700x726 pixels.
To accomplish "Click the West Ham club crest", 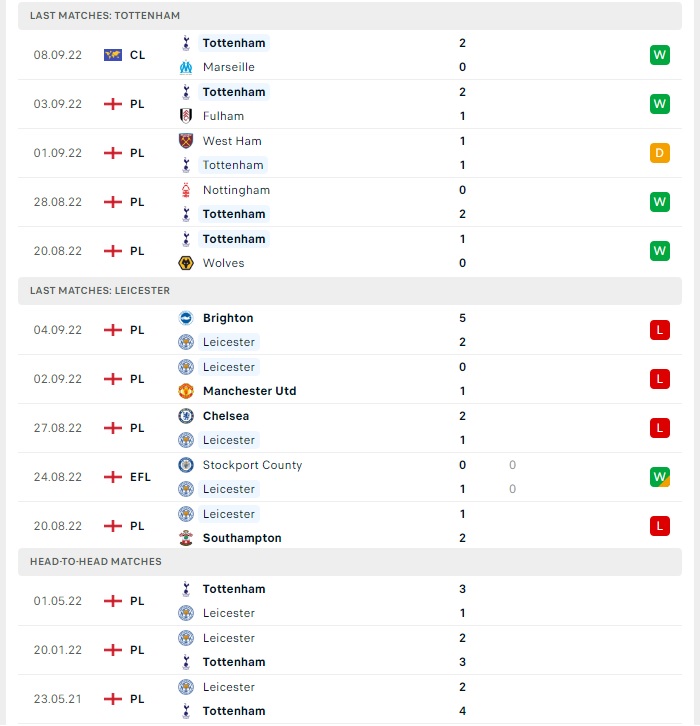I will tap(186, 141).
